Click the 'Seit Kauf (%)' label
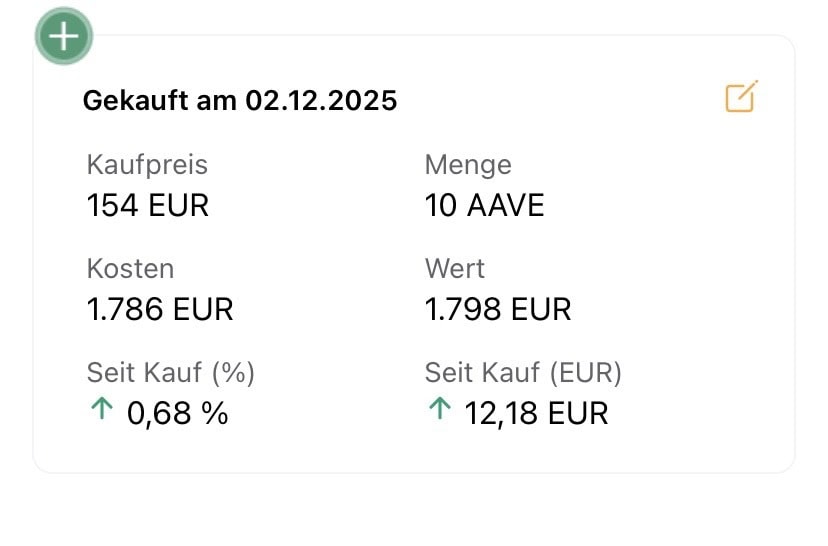Image resolution: width=828 pixels, height=546 pixels. coord(171,373)
